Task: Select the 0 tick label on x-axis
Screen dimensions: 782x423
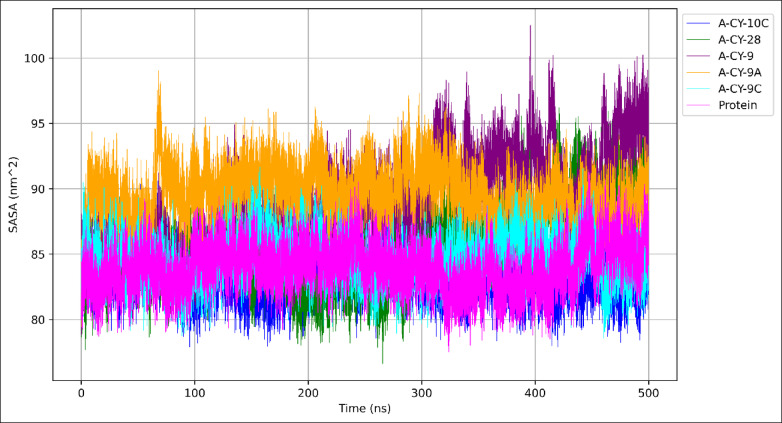Action: click(x=81, y=393)
